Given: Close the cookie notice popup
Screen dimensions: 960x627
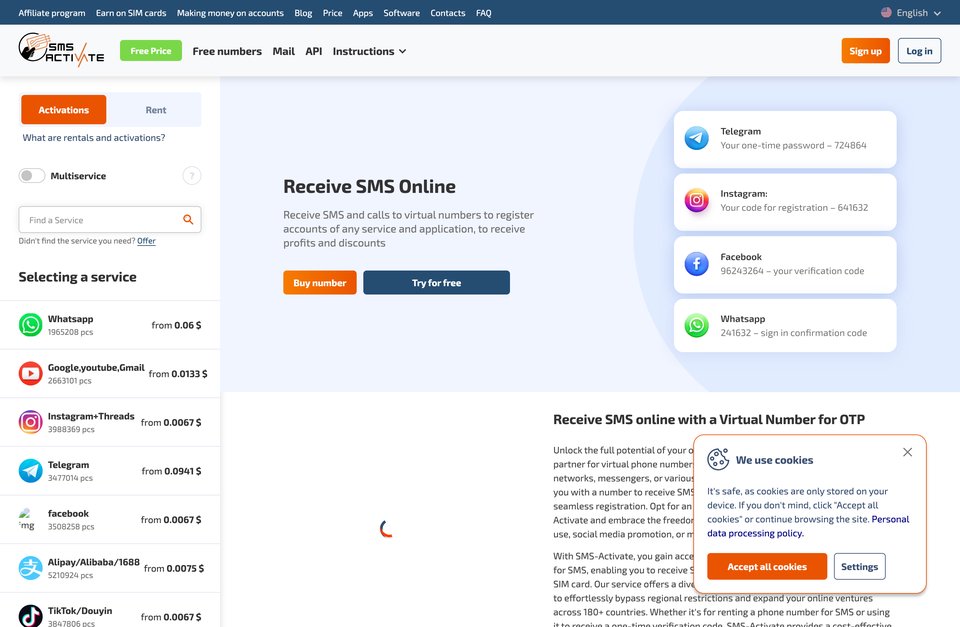Looking at the screenshot, I should (907, 452).
